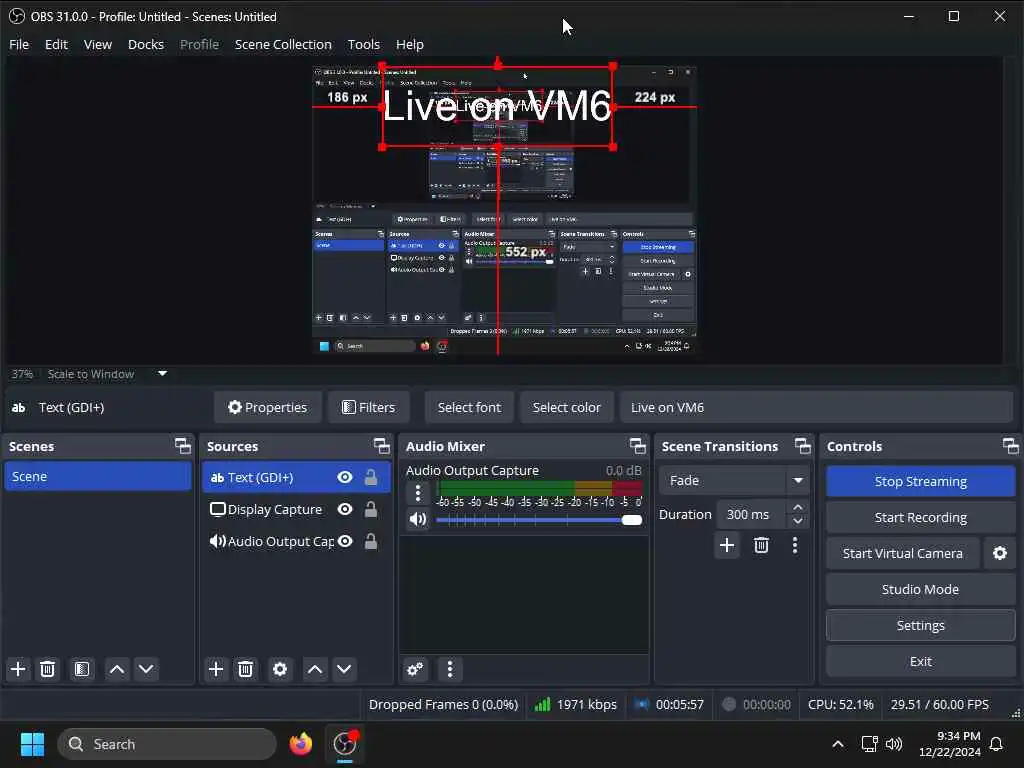Move source up arrow in Sources dock
The width and height of the screenshot is (1024, 768).
315,669
